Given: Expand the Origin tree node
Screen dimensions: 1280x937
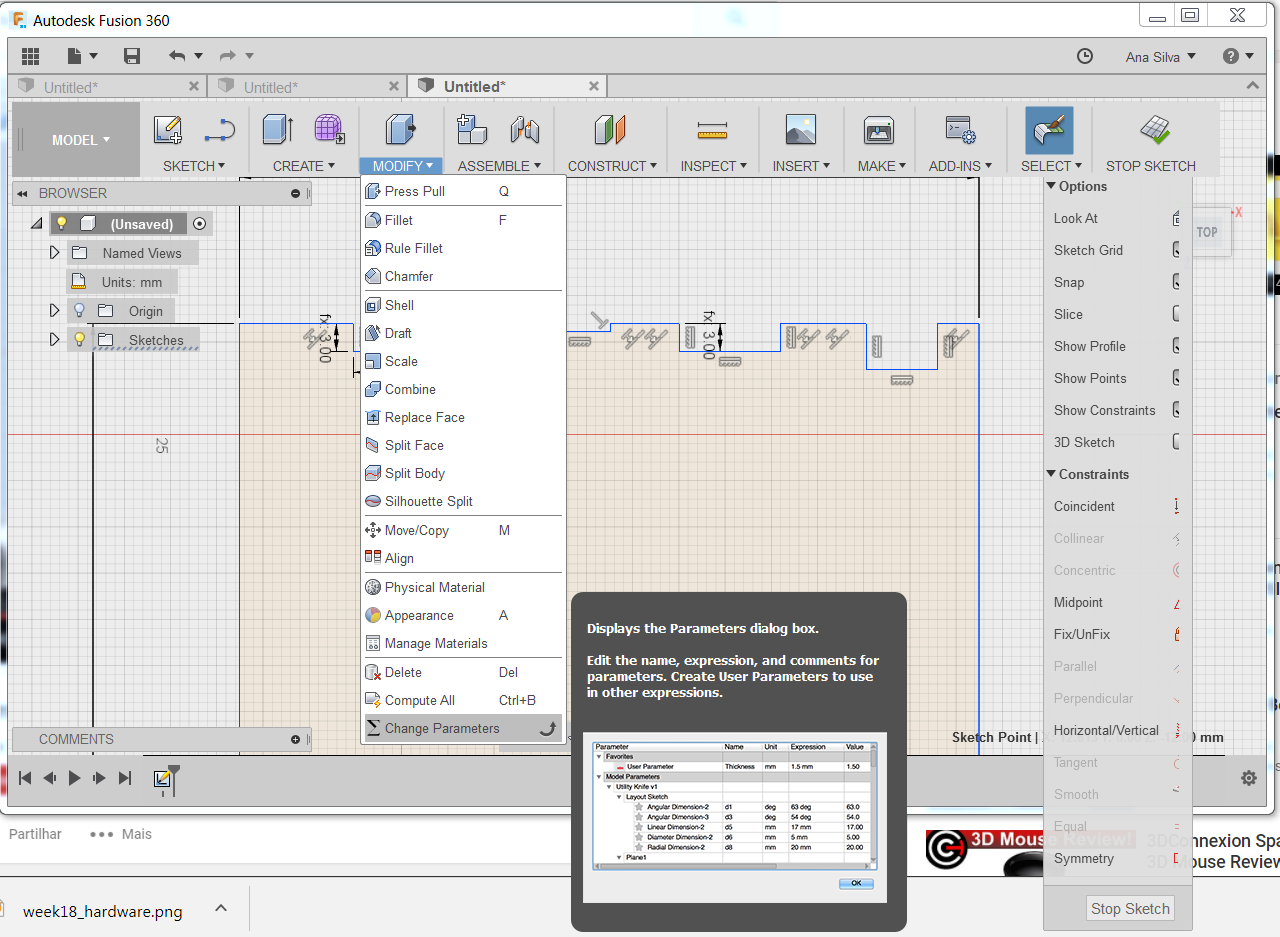Looking at the screenshot, I should click(x=55, y=311).
